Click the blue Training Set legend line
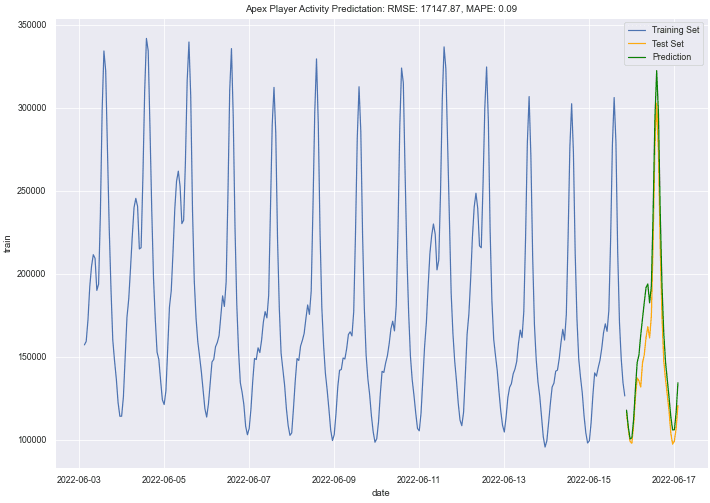This screenshot has height=503, width=710. tap(637, 30)
